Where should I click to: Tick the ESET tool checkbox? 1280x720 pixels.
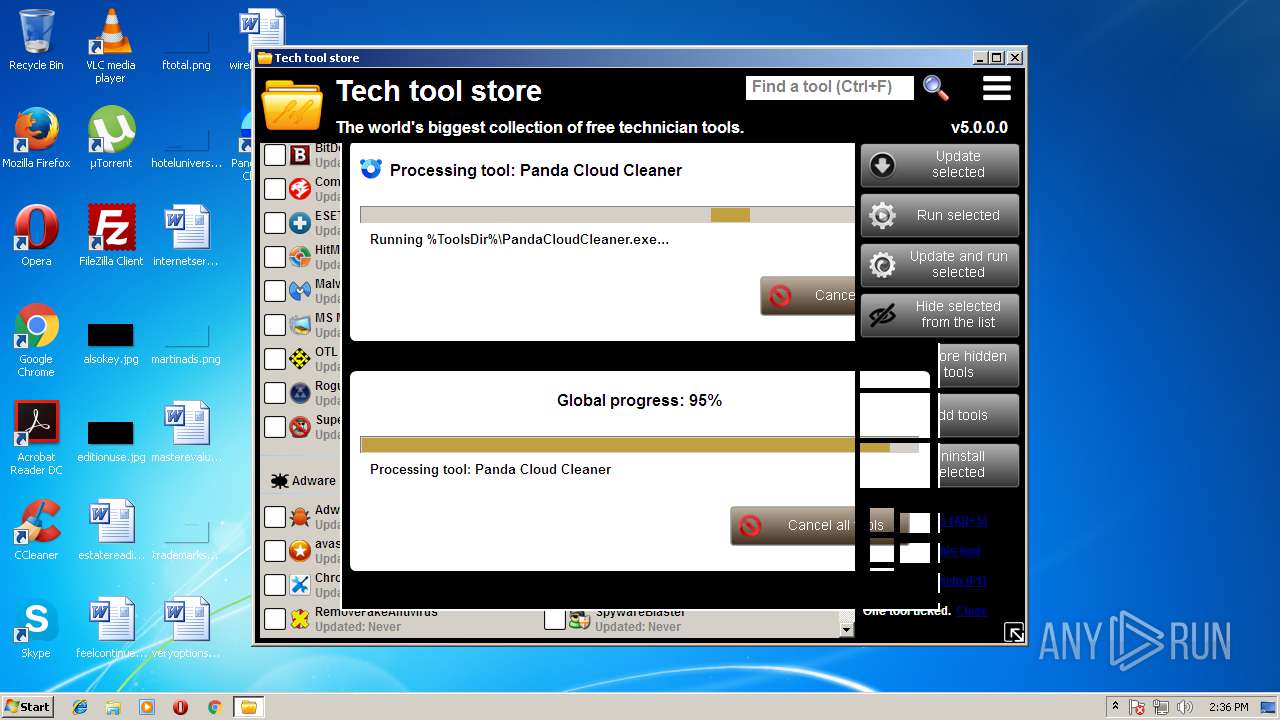[x=275, y=223]
